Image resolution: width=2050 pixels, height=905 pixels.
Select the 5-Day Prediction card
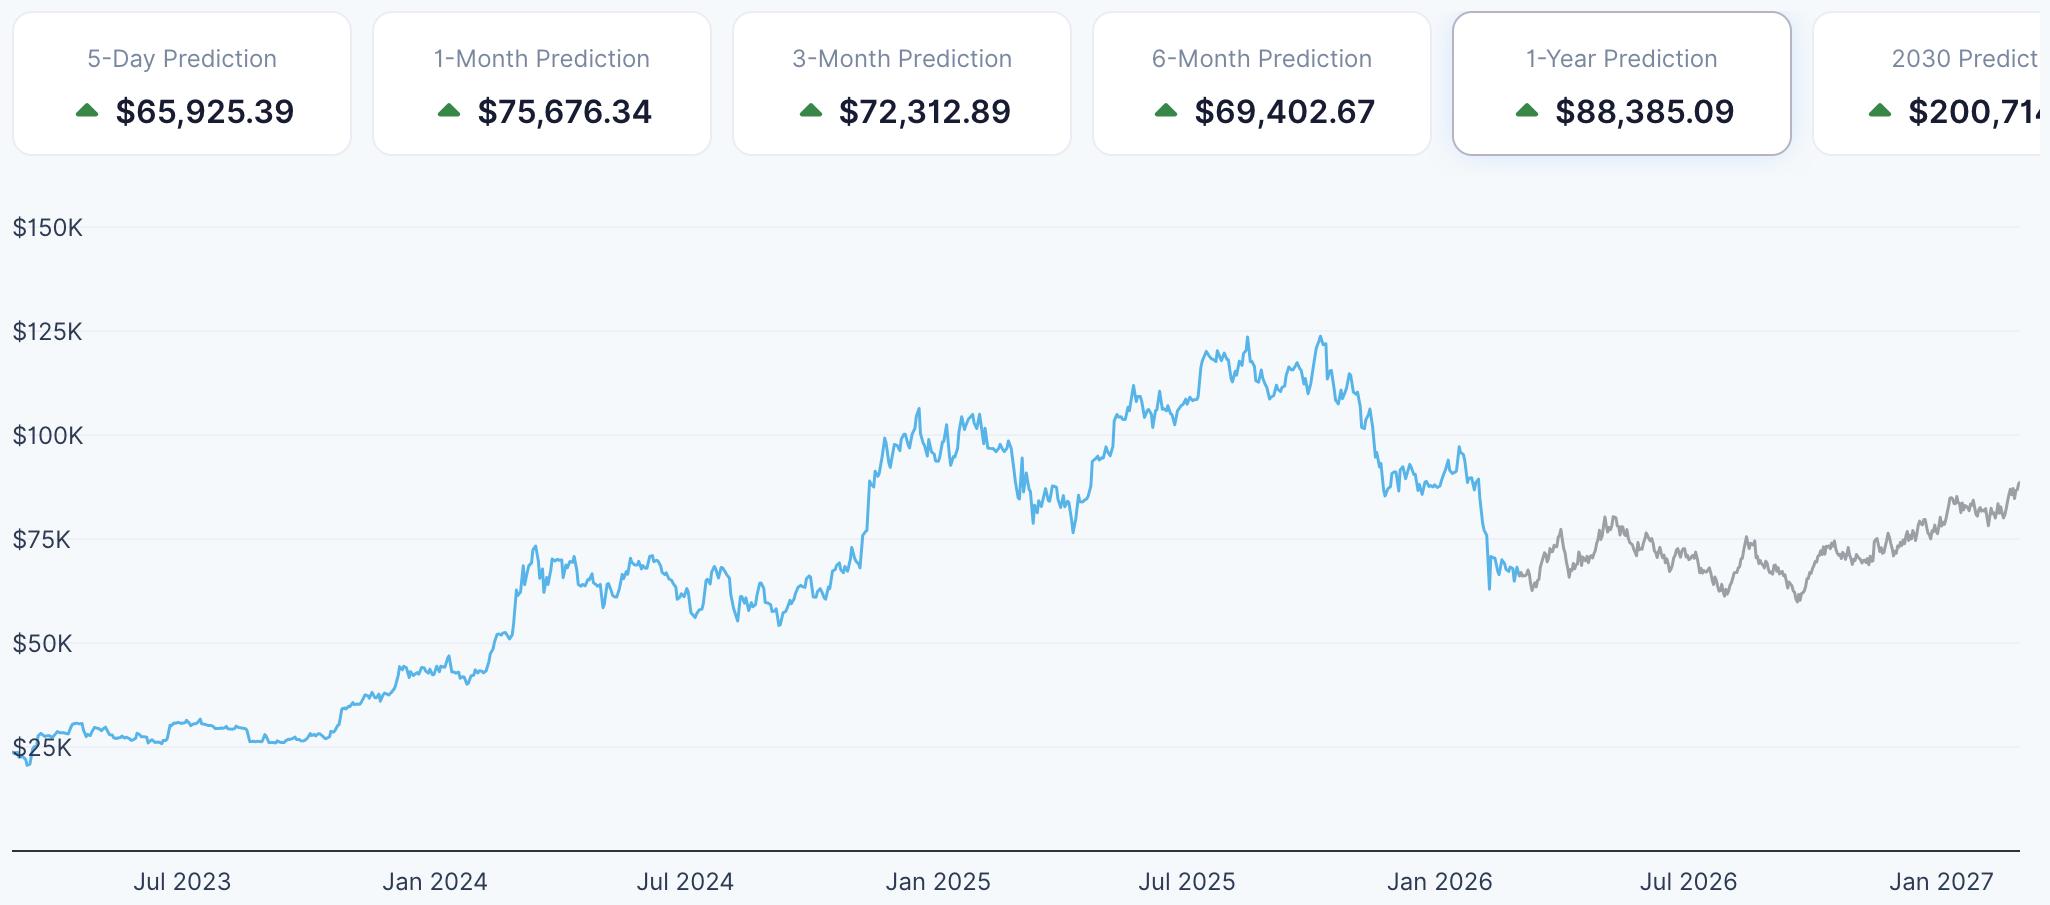(181, 82)
